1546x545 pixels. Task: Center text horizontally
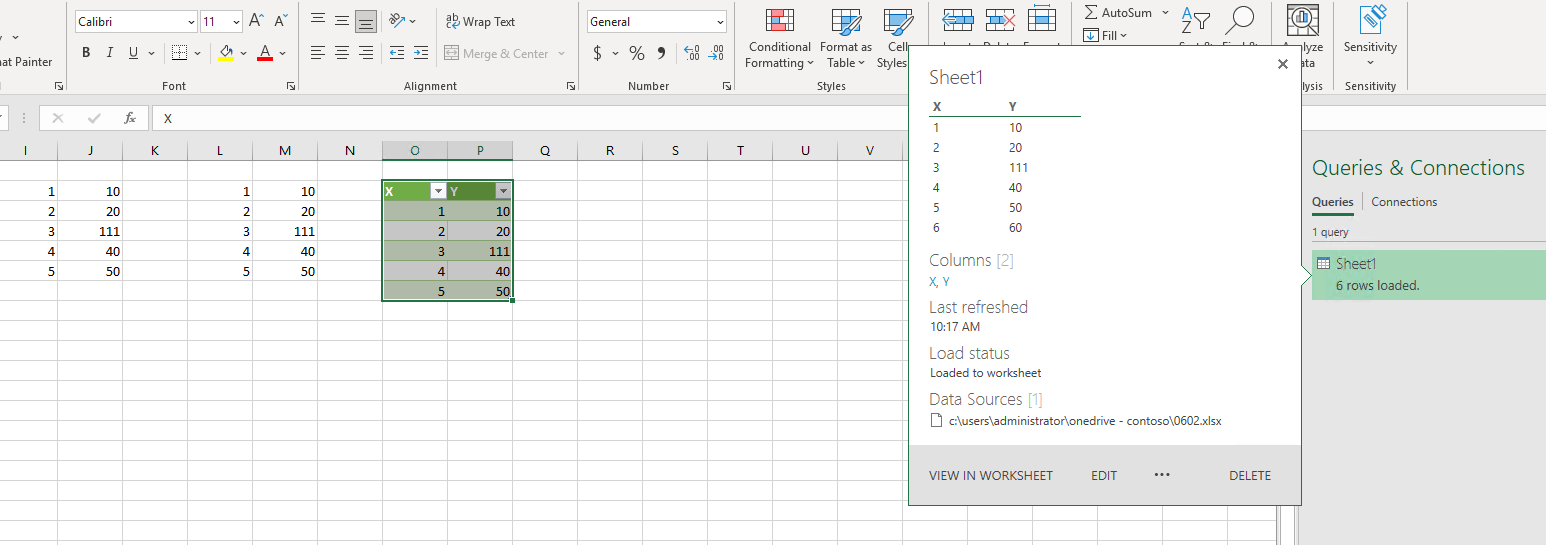342,53
